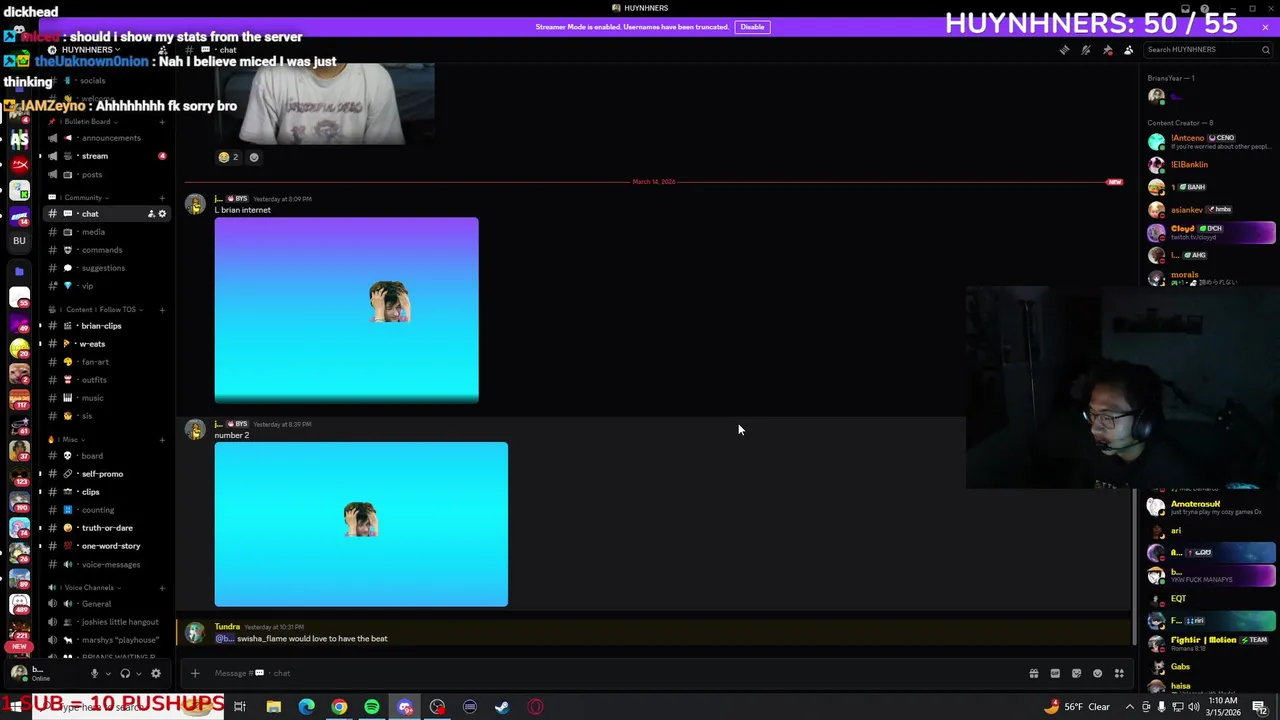Open user settings gear icon
Viewport: 1280px width, 720px height.
coord(155,674)
